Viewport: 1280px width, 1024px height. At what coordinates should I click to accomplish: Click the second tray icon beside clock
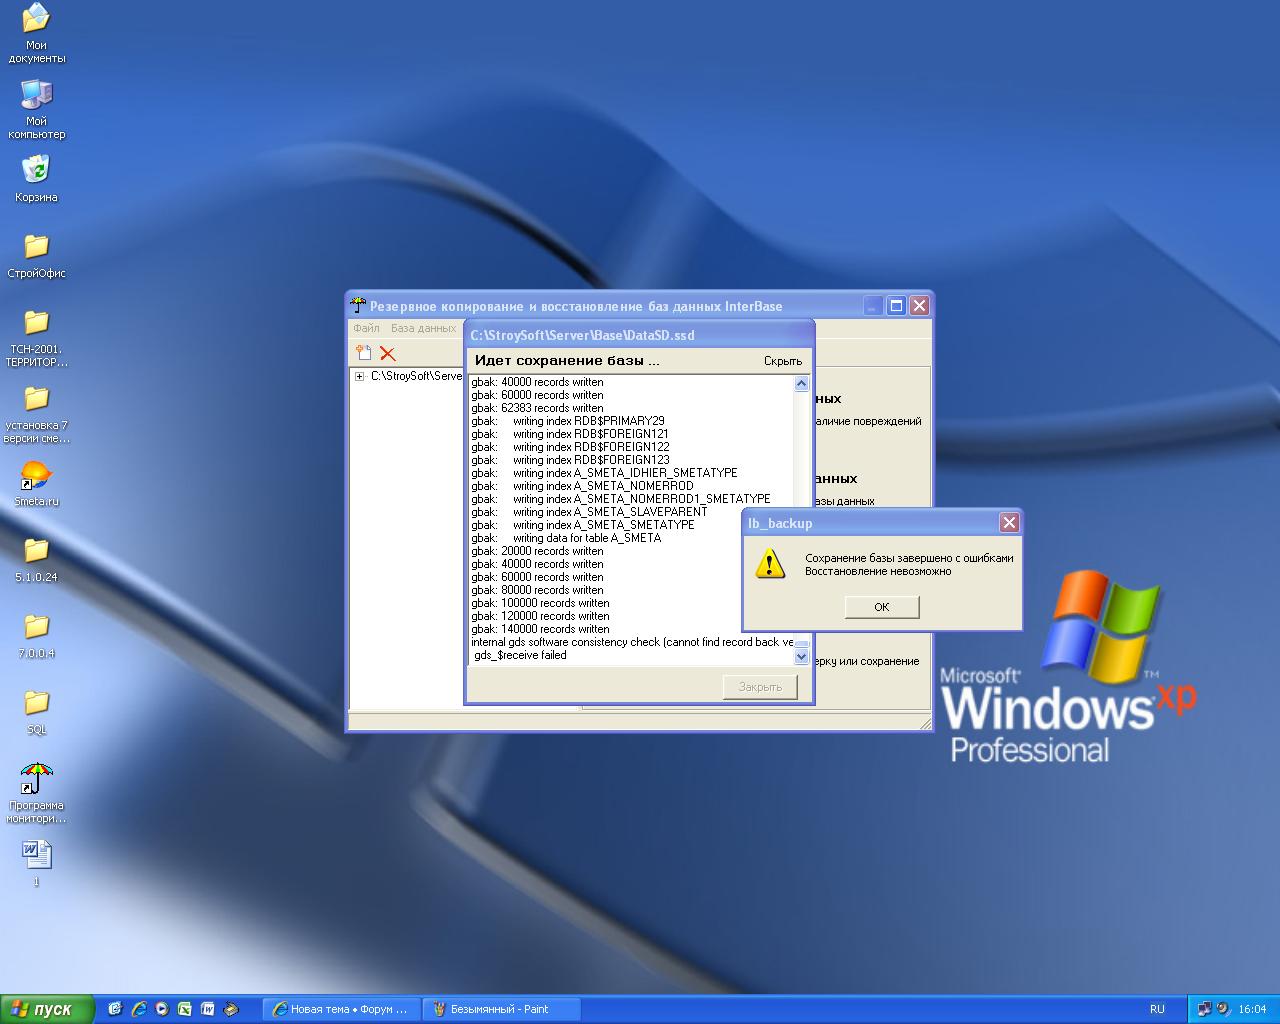1224,1009
